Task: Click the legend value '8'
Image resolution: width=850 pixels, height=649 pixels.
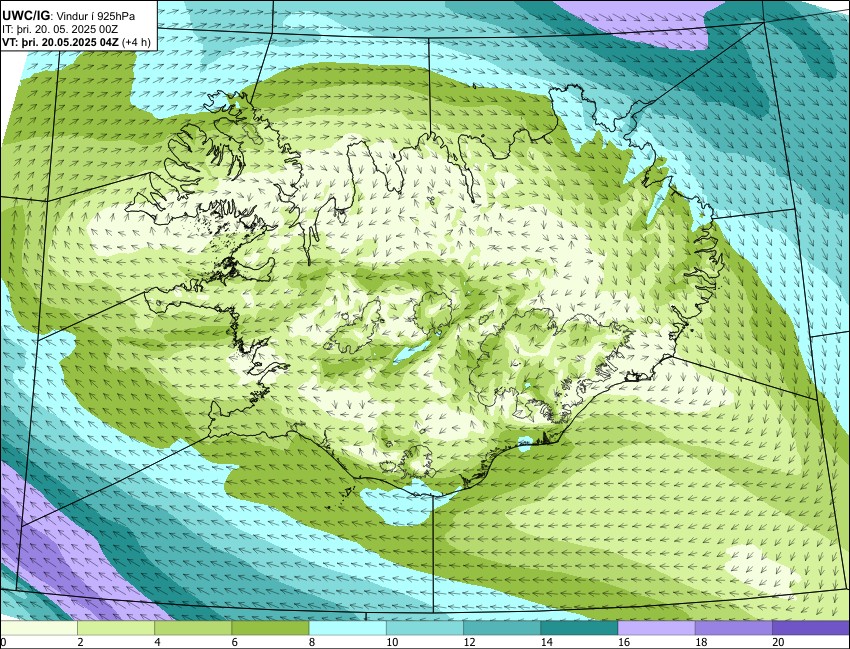Action: click(x=311, y=642)
